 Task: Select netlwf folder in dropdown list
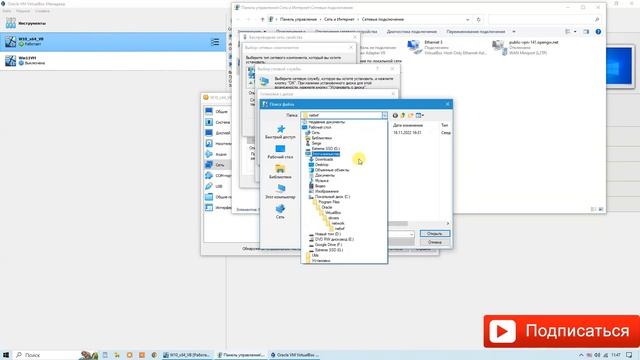click(x=339, y=229)
